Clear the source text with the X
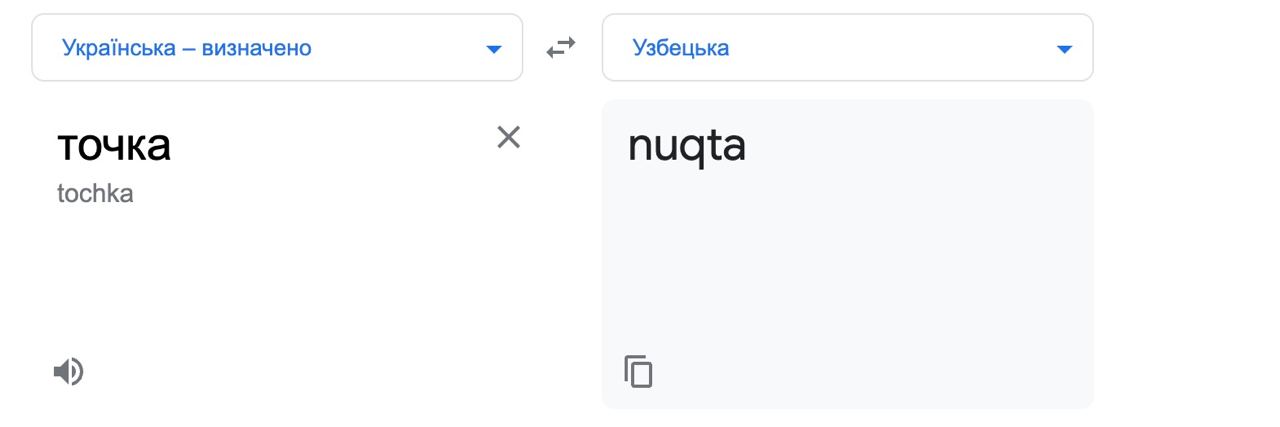The width and height of the screenshot is (1280, 427). click(x=509, y=137)
